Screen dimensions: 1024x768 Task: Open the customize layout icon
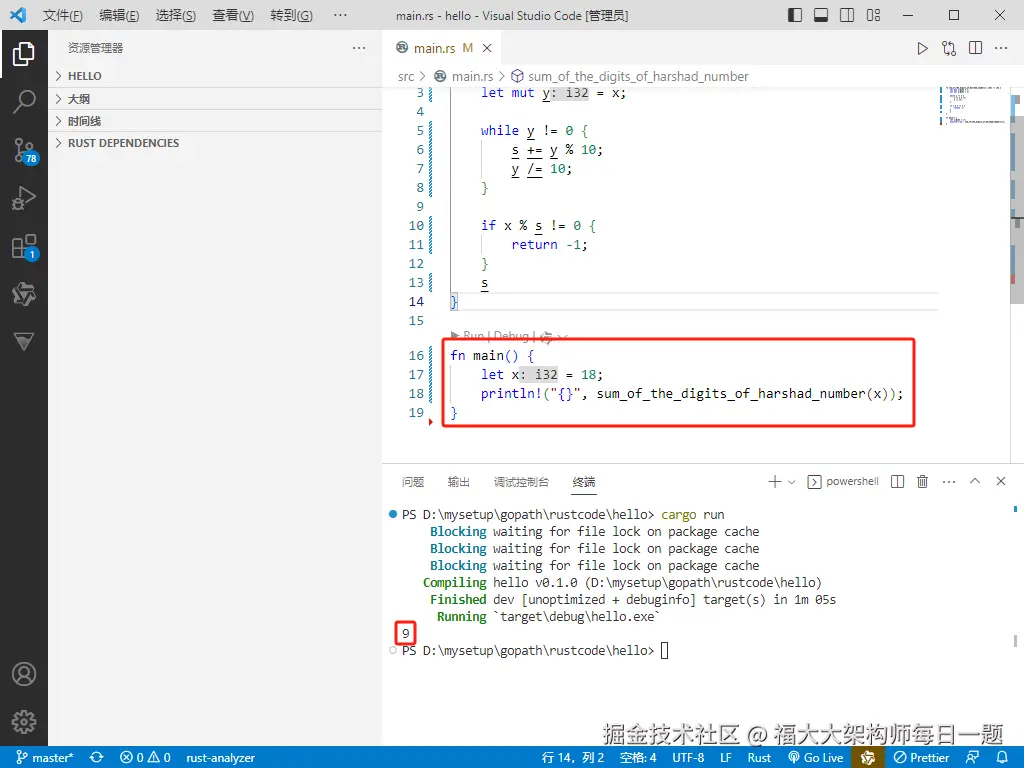coord(874,15)
